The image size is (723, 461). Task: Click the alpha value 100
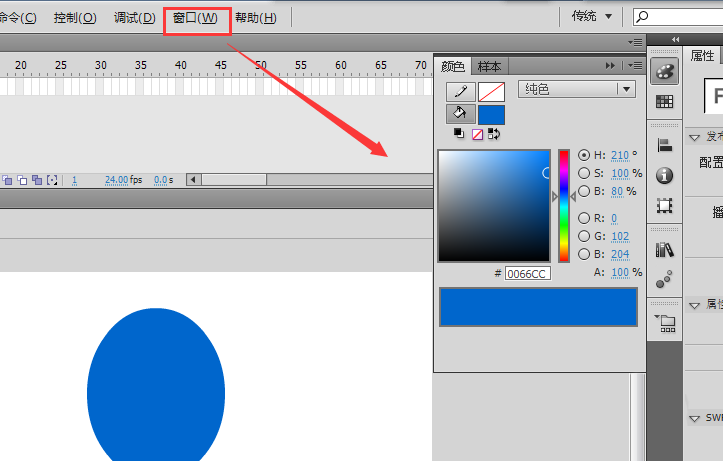click(620, 273)
